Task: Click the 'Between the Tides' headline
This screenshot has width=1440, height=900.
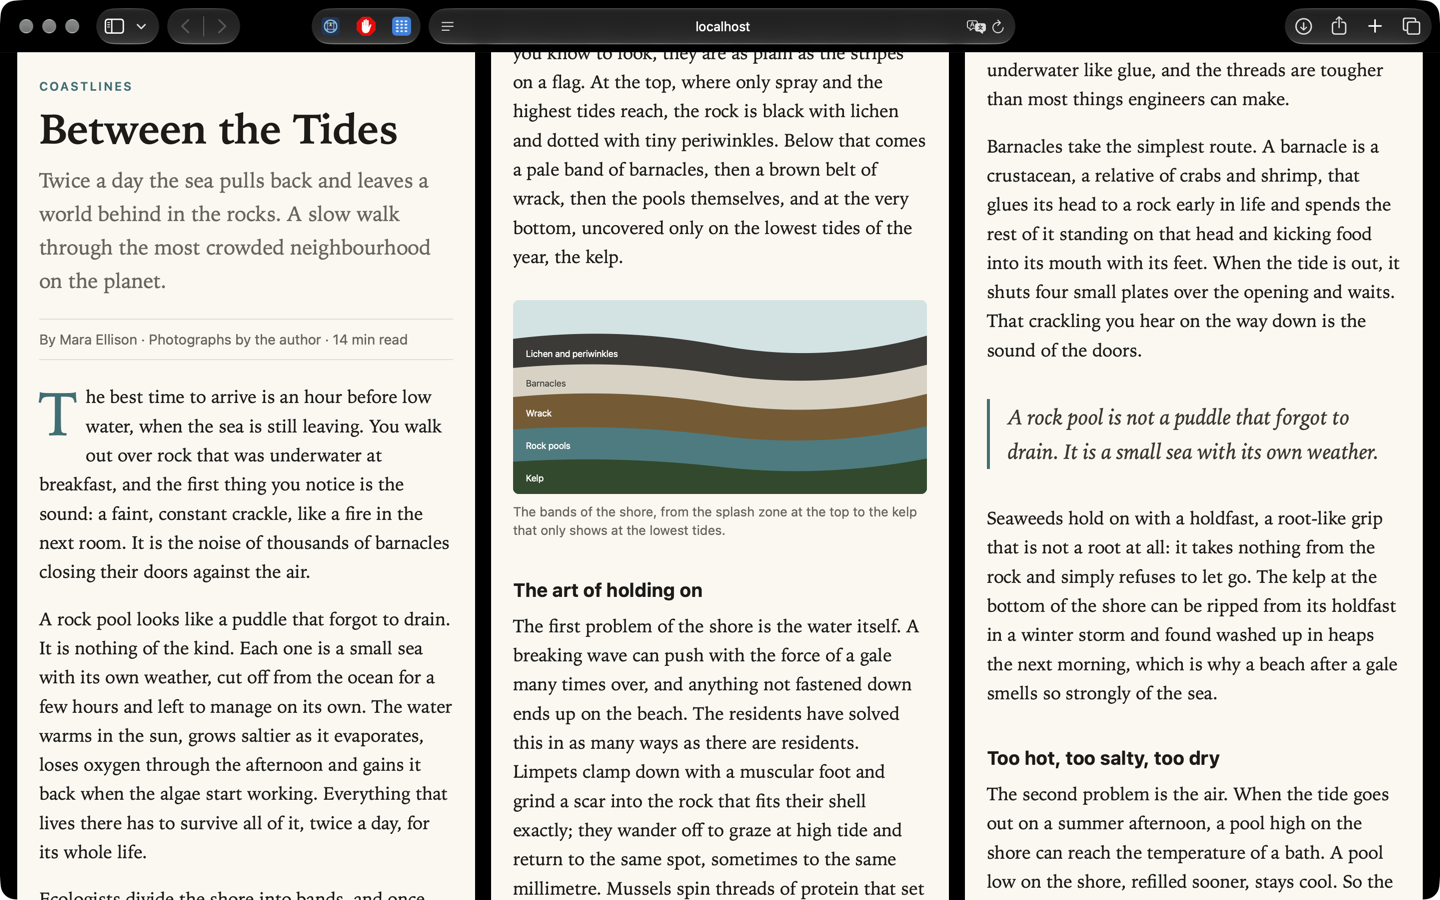Action: click(x=218, y=130)
